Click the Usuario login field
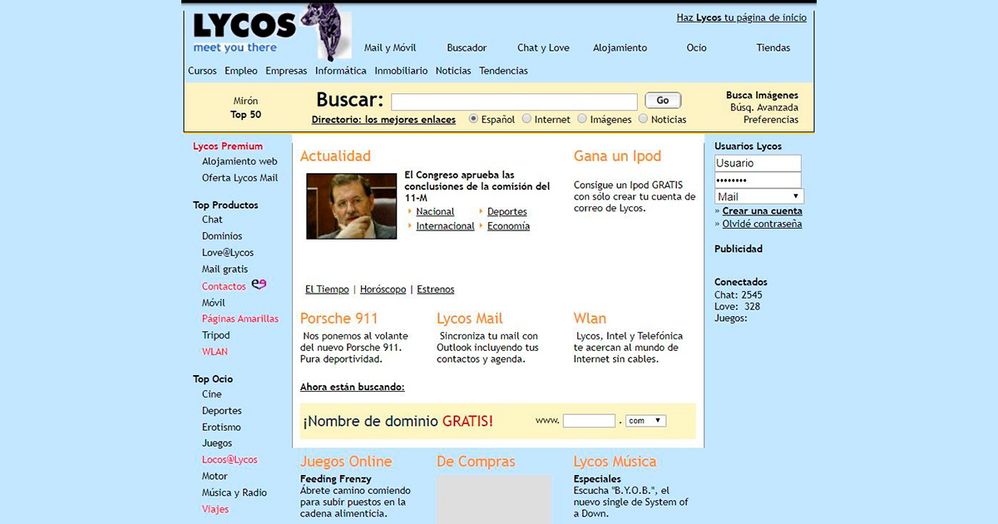998x524 pixels. (x=757, y=163)
